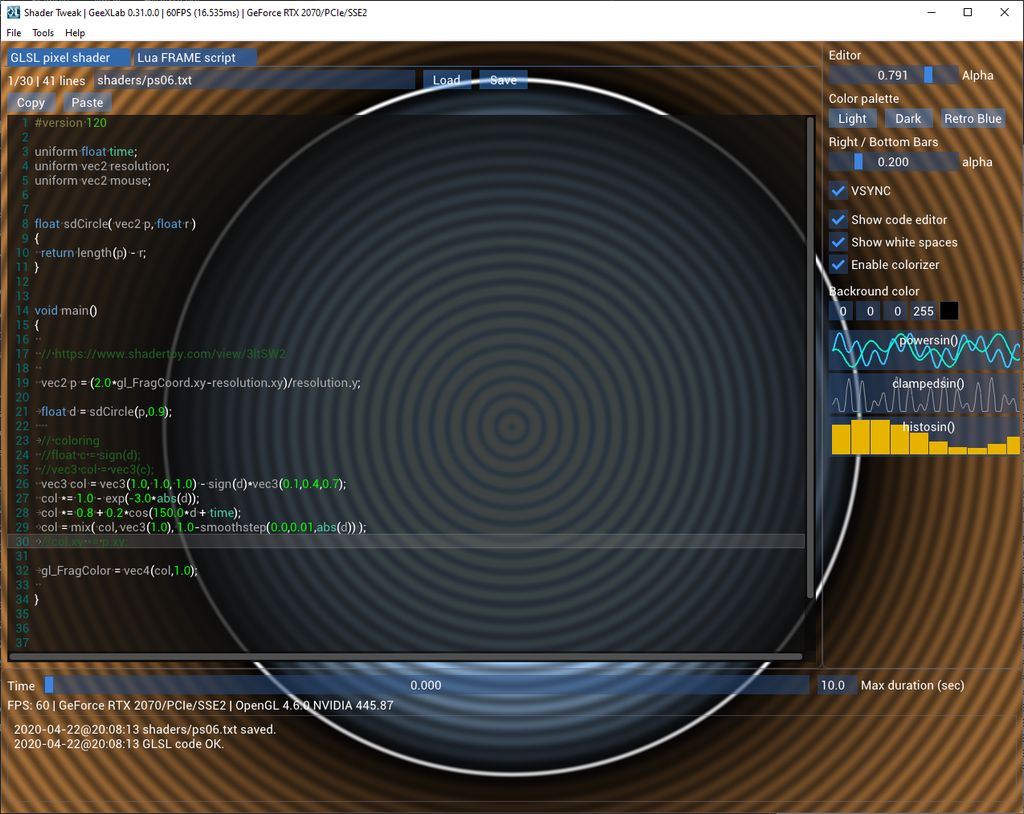Image resolution: width=1024 pixels, height=814 pixels.
Task: Toggle Enable colorizer checkbox
Action: [x=838, y=265]
